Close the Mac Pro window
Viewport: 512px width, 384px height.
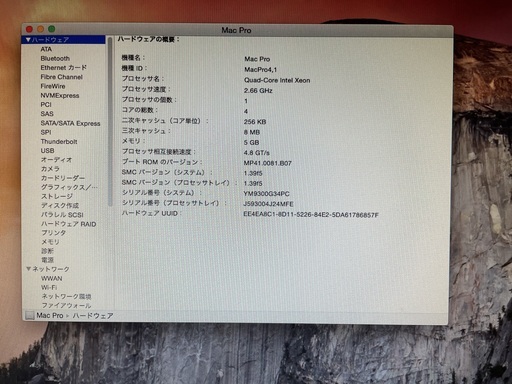(x=29, y=29)
